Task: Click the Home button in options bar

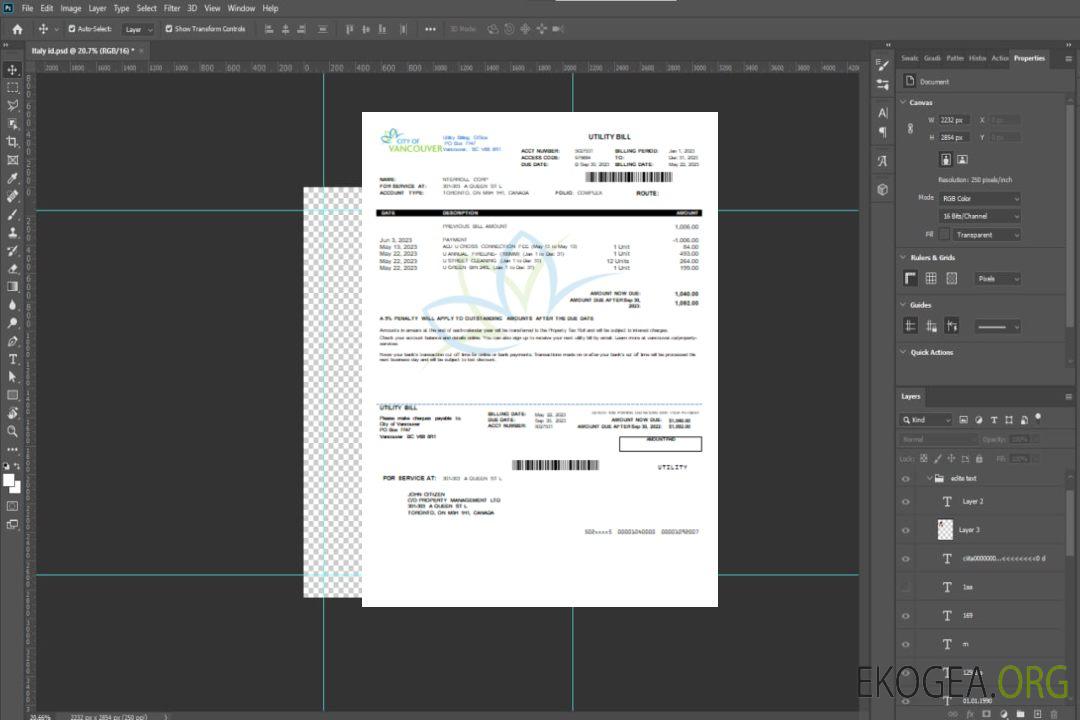Action: pos(17,29)
